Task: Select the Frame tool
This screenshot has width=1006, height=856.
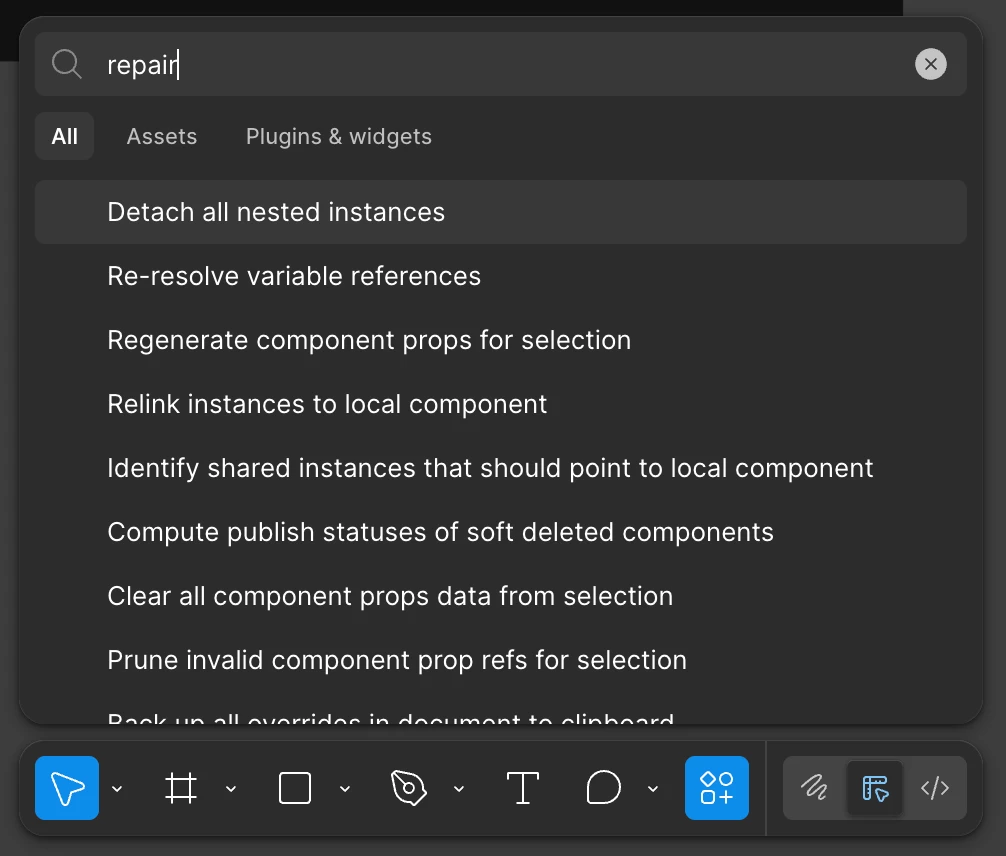Action: click(x=180, y=788)
